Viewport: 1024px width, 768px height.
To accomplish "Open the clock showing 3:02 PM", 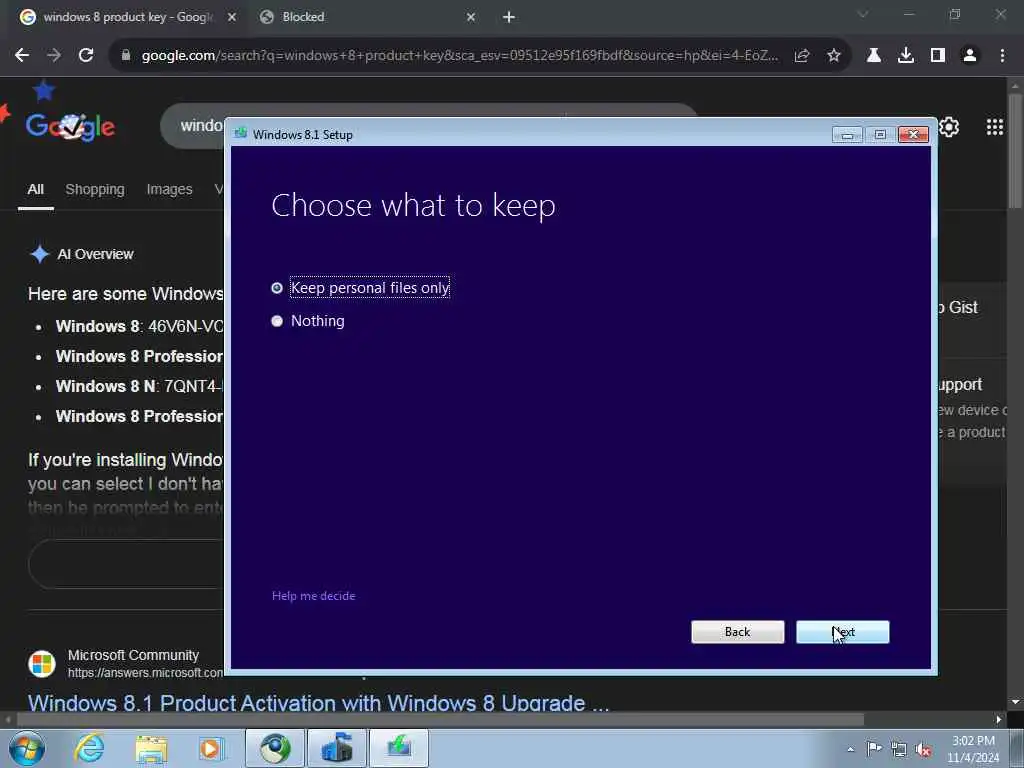I will tap(973, 750).
